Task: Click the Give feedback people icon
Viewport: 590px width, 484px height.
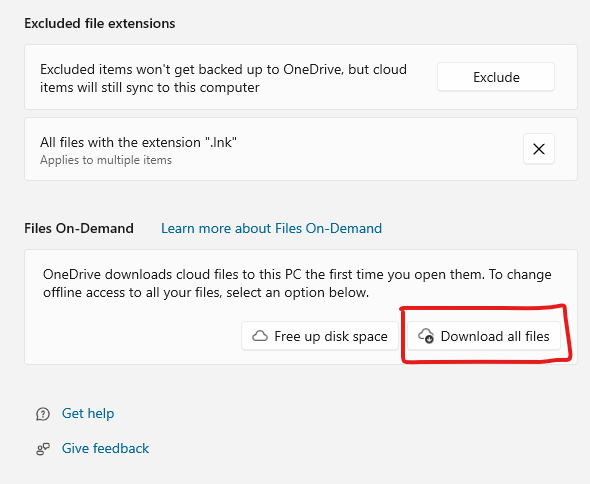Action: coord(43,449)
